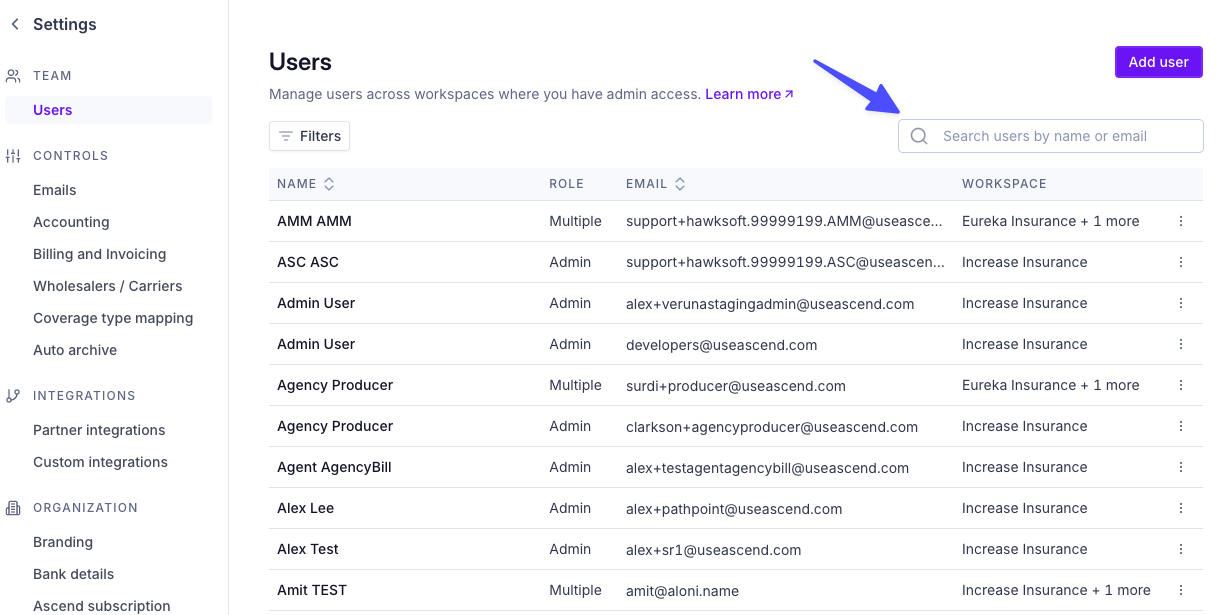The width and height of the screenshot is (1227, 615).
Task: Open the row menu for Amit TEST
Action: [x=1181, y=590]
